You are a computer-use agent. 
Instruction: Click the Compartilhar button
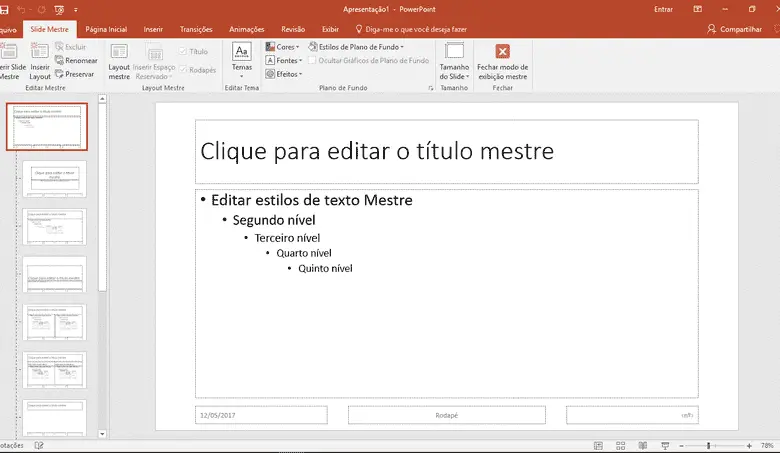pyautogui.click(x=734, y=29)
